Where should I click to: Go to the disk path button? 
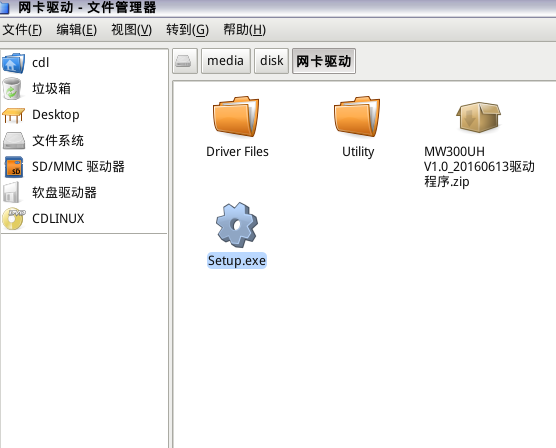272,61
